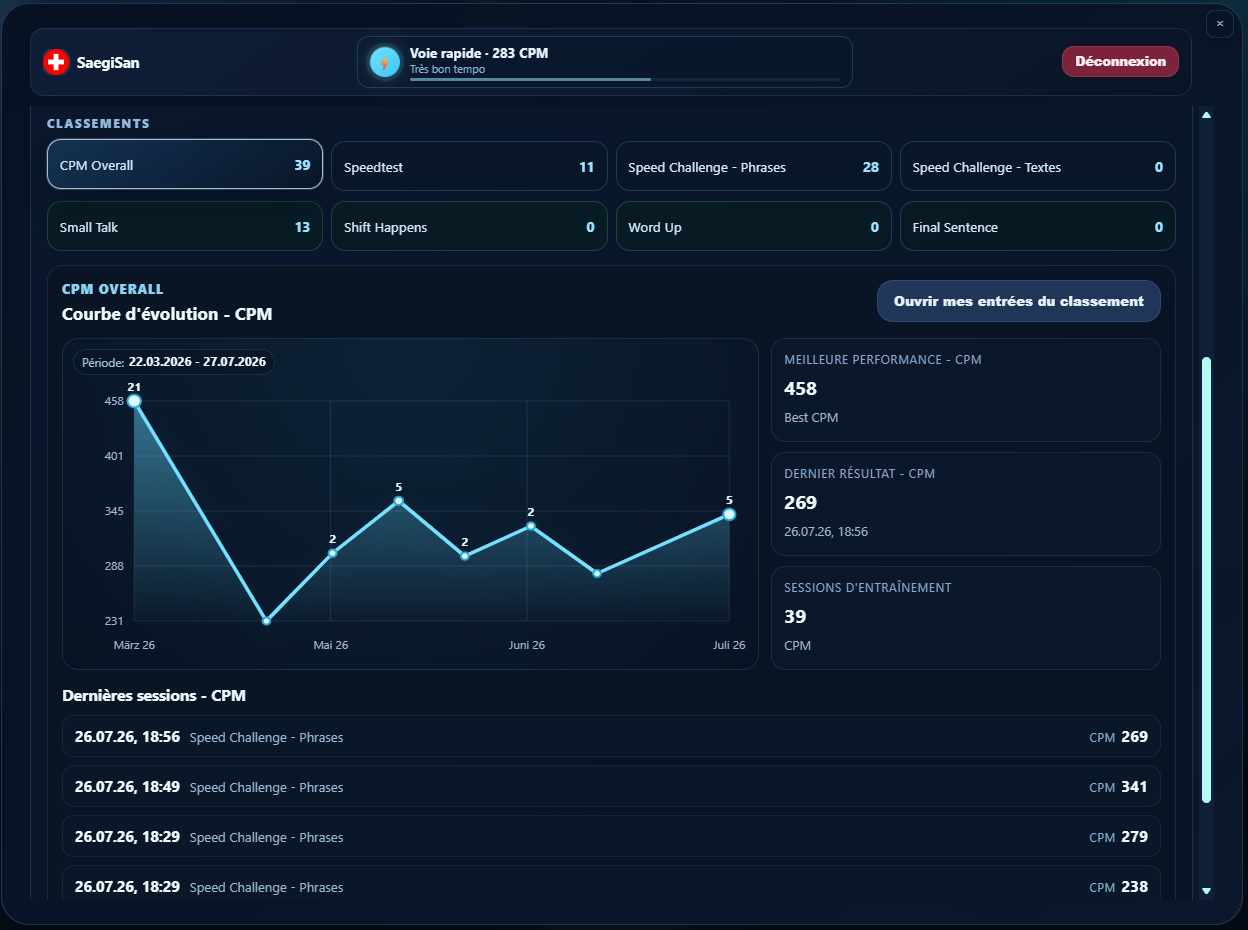The width and height of the screenshot is (1248, 930).
Task: Click the chart point on the Mai 26 gridline
Action: tap(332, 553)
